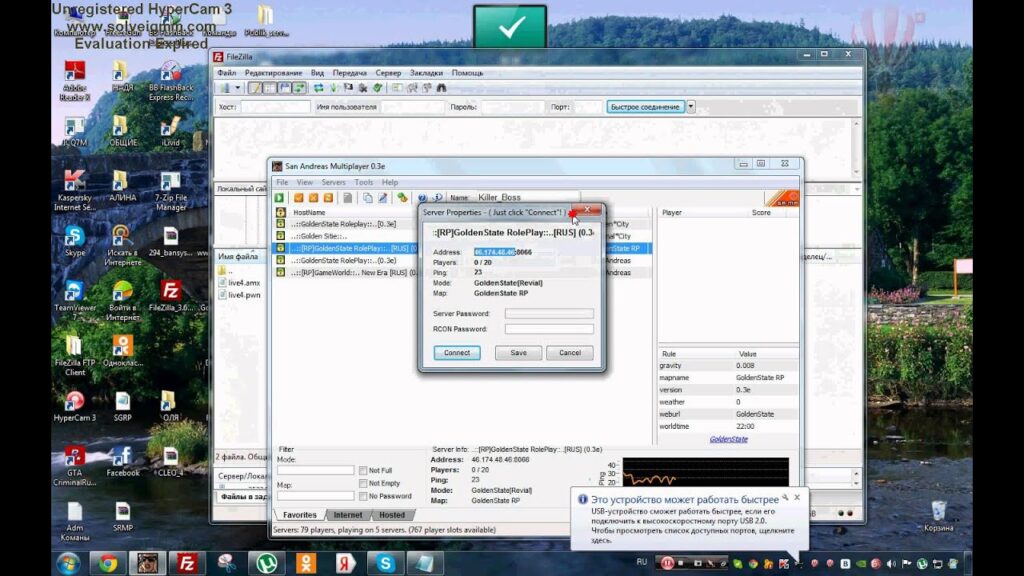
Task: Select server row ..::[RP]GameWorld::.. New Era
Action: point(344,272)
